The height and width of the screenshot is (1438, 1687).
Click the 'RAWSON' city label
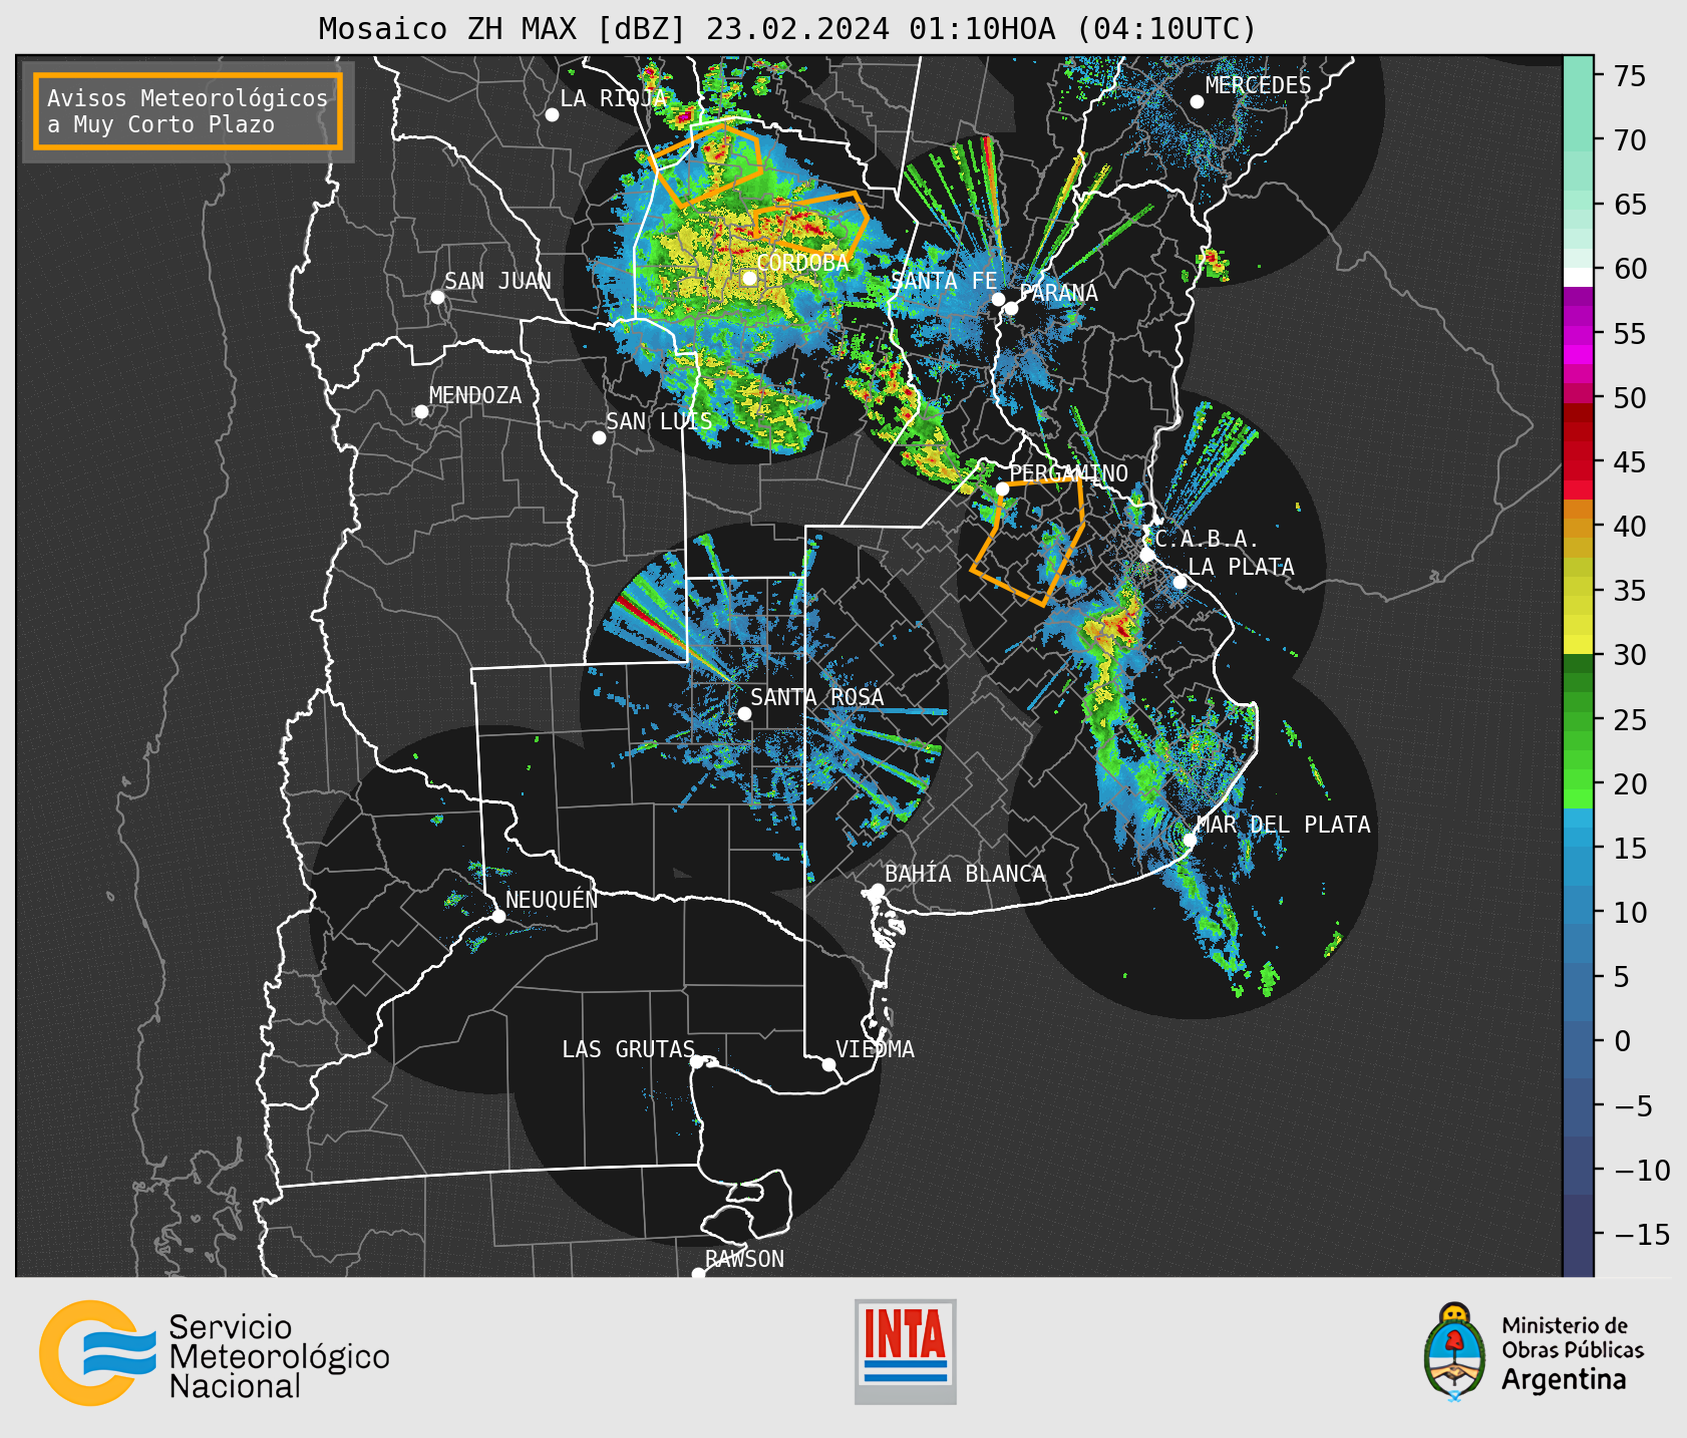tap(745, 1259)
